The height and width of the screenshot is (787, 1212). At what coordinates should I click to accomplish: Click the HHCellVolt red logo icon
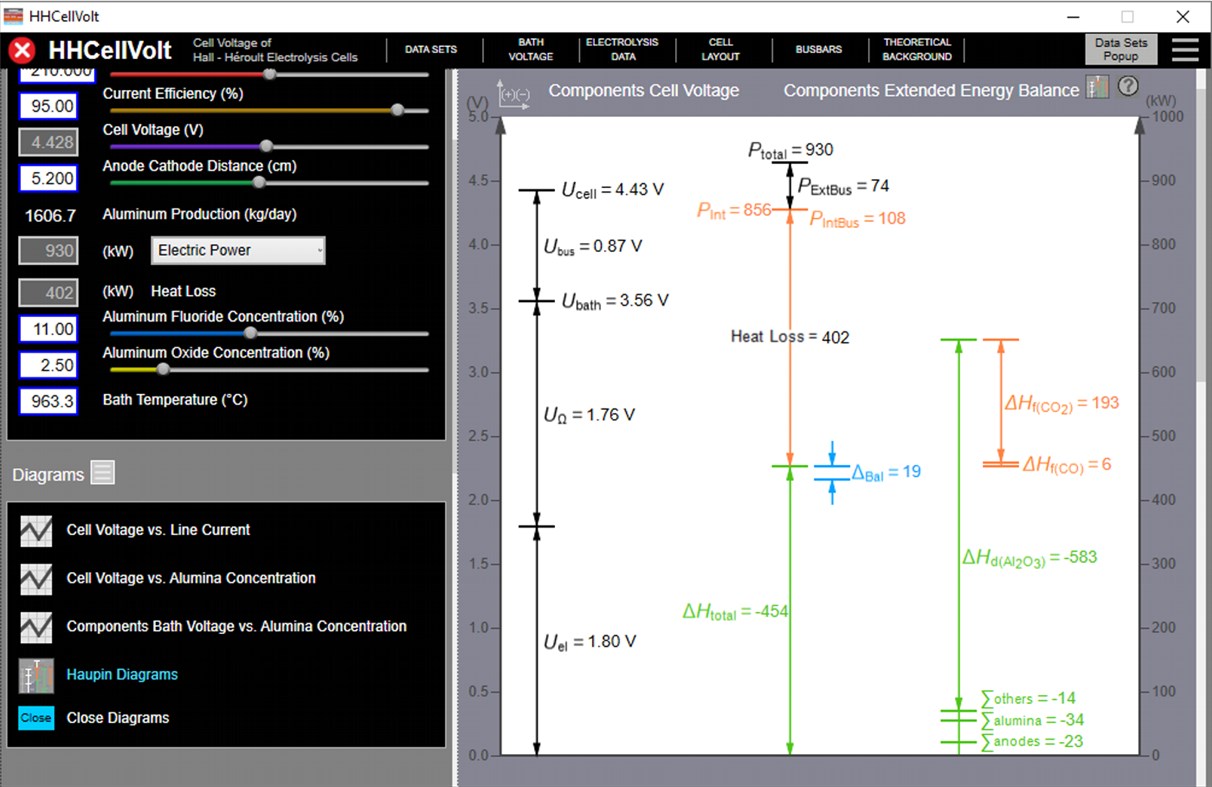coord(21,50)
